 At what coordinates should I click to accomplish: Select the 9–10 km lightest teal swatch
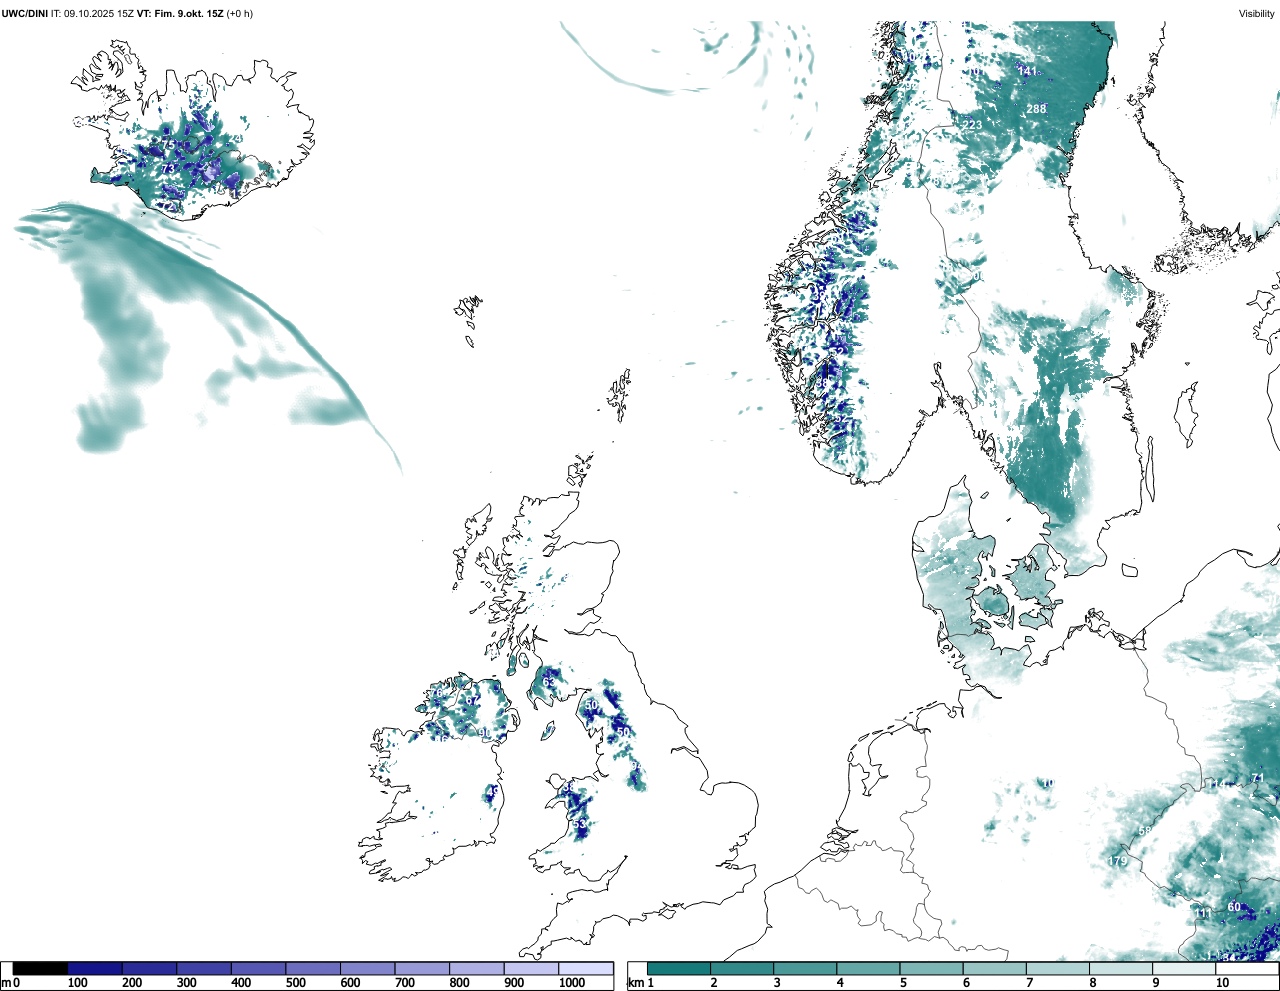(1183, 968)
